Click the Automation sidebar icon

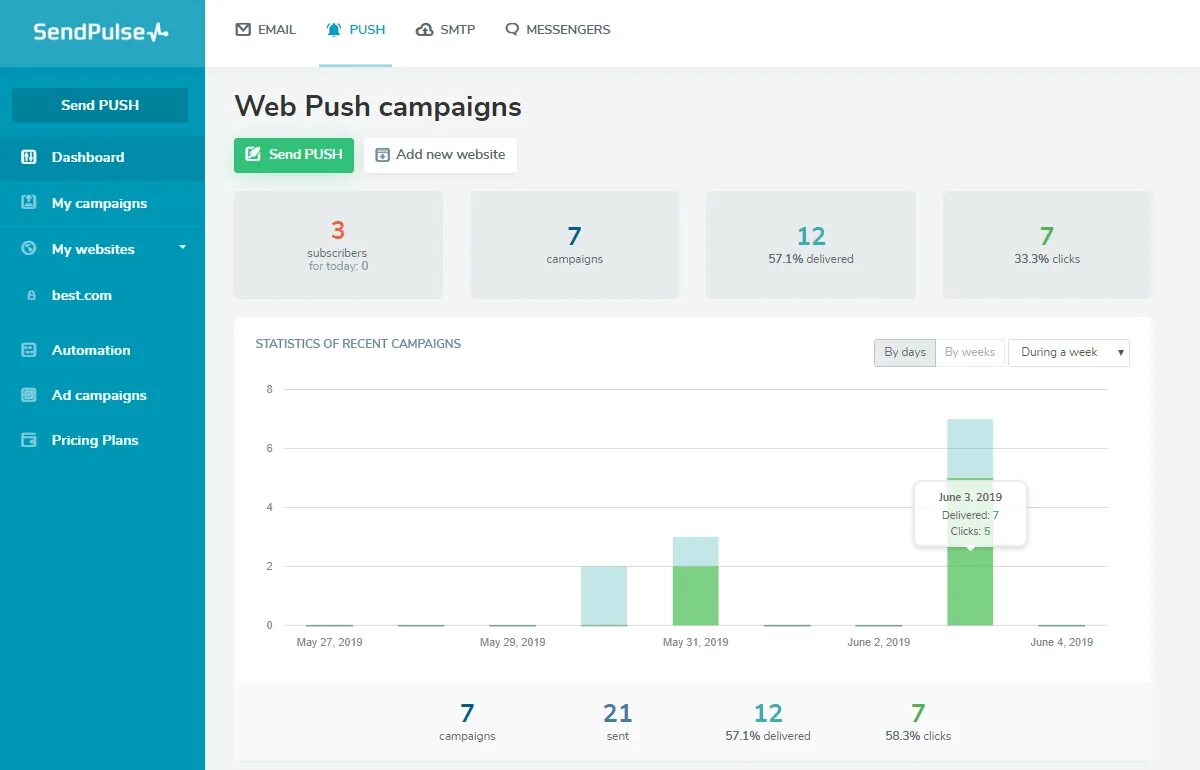pyautogui.click(x=29, y=350)
